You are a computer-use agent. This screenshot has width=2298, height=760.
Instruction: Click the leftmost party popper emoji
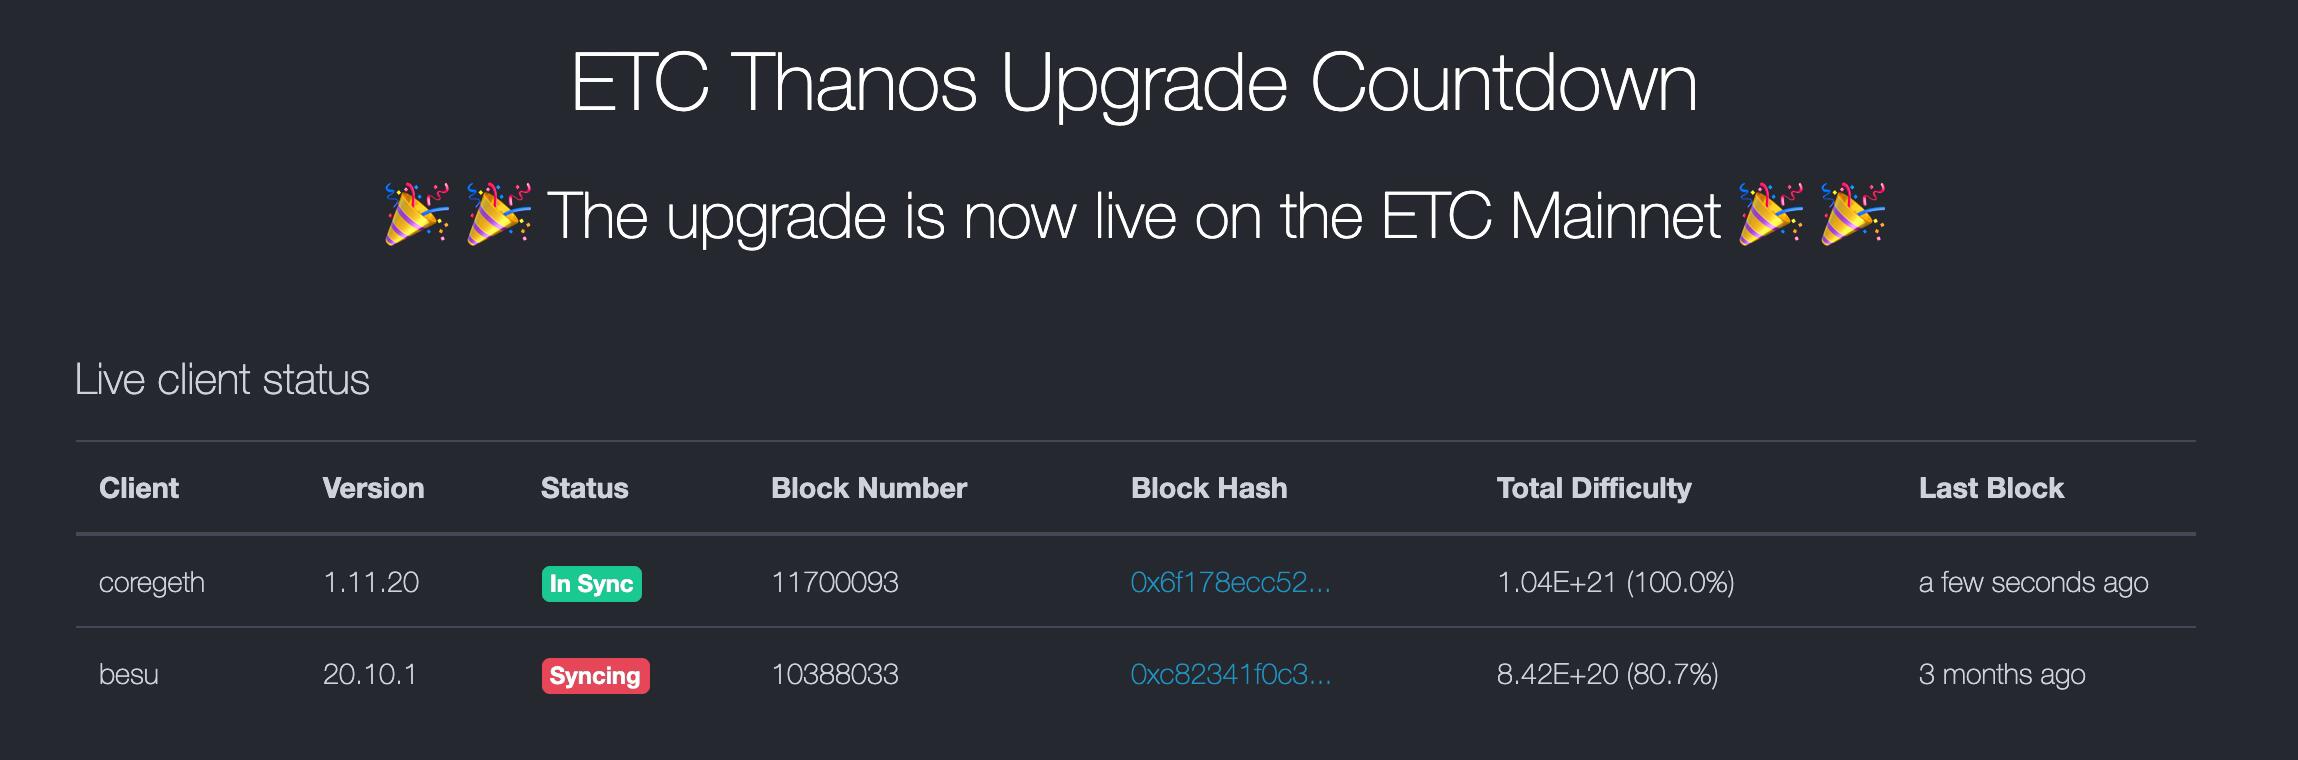(417, 213)
